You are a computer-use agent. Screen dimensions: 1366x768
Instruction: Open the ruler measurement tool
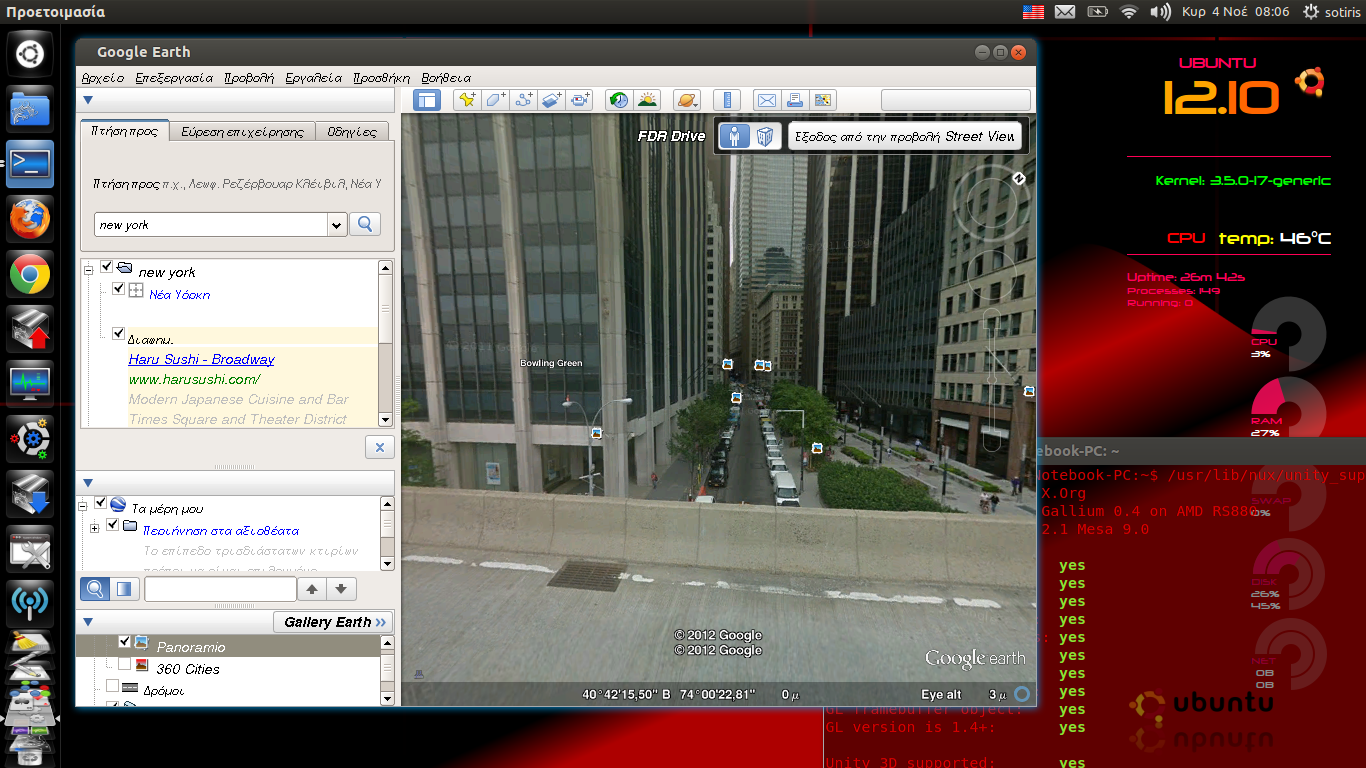[728, 100]
